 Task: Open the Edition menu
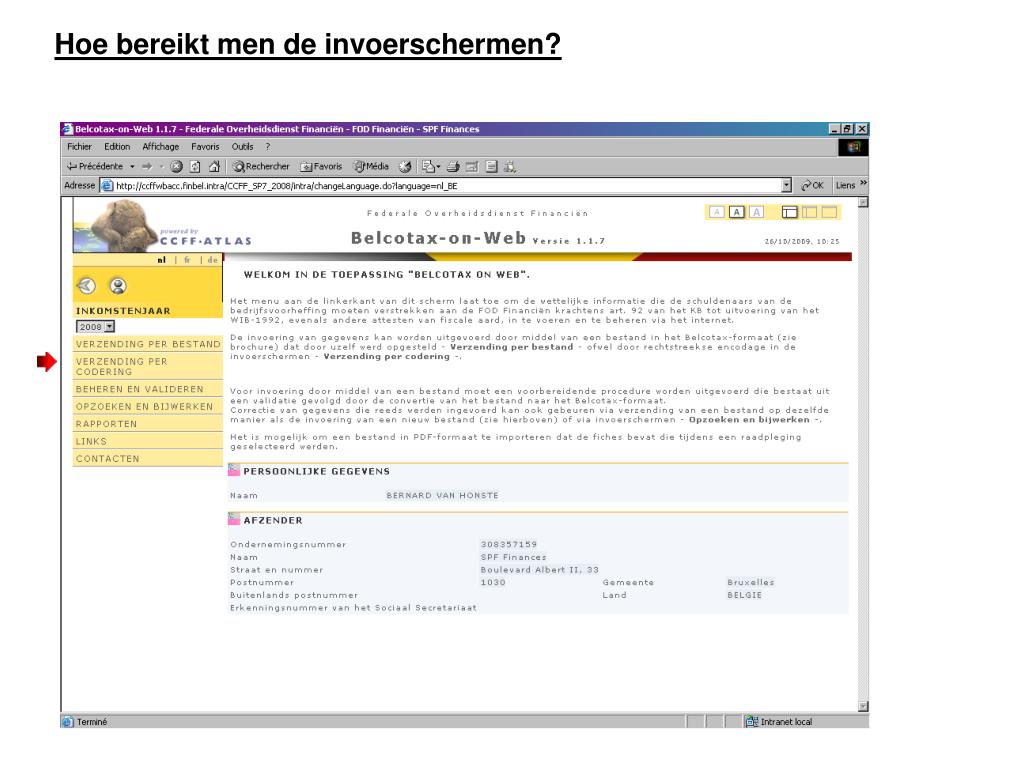[117, 147]
